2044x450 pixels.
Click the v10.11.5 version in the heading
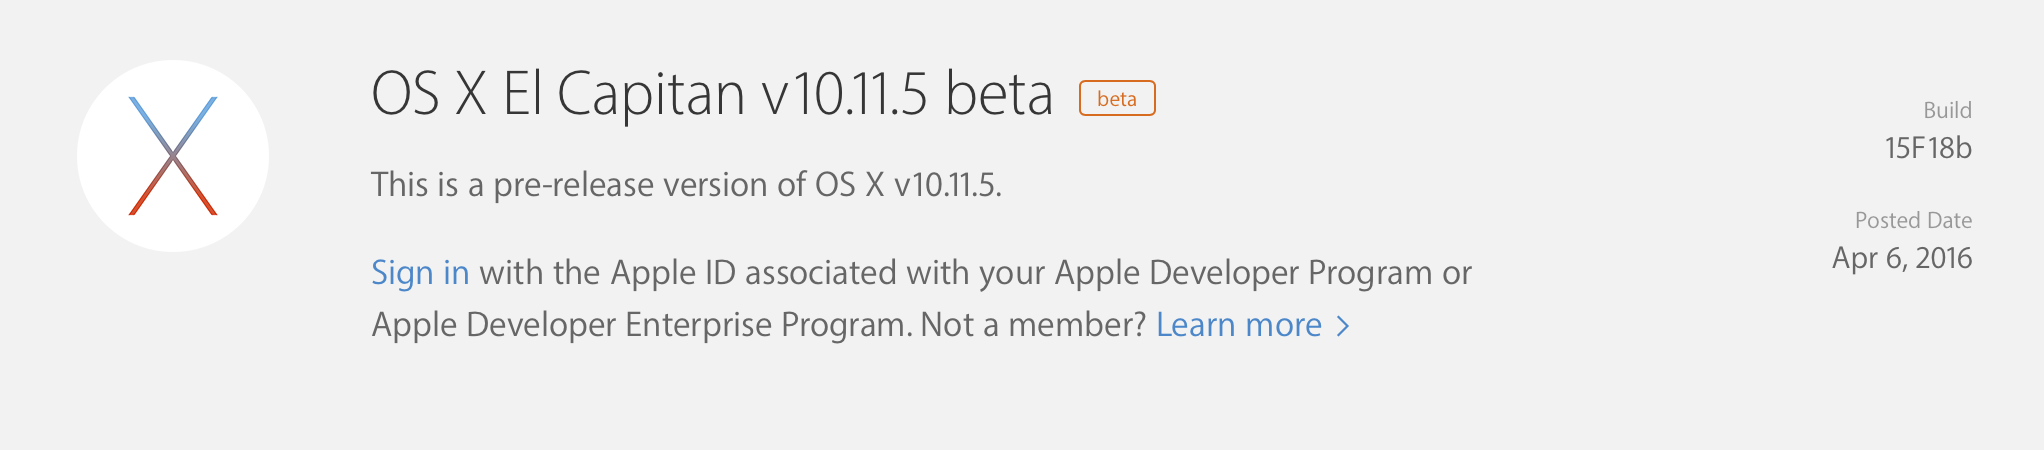pos(845,95)
